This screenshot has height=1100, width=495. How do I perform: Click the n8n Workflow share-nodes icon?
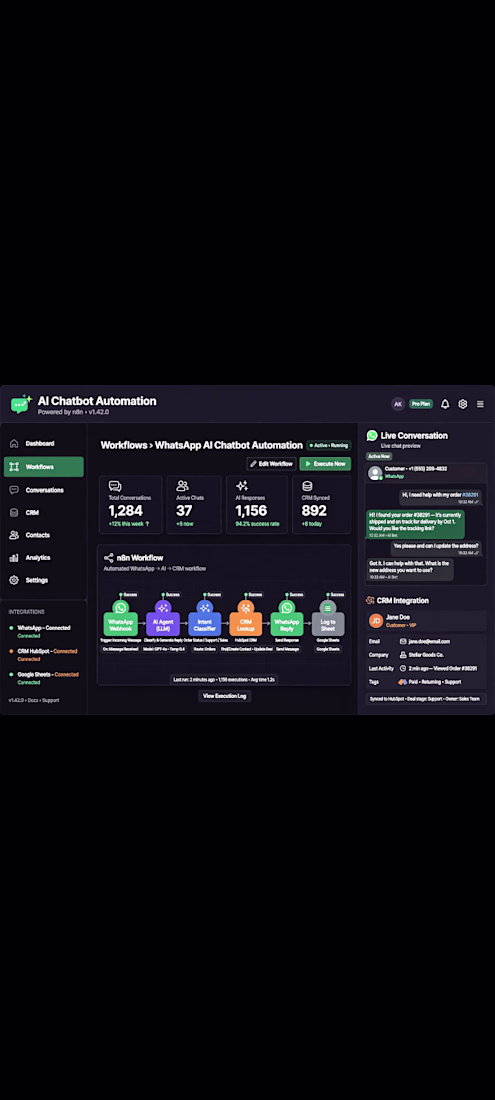(109, 558)
